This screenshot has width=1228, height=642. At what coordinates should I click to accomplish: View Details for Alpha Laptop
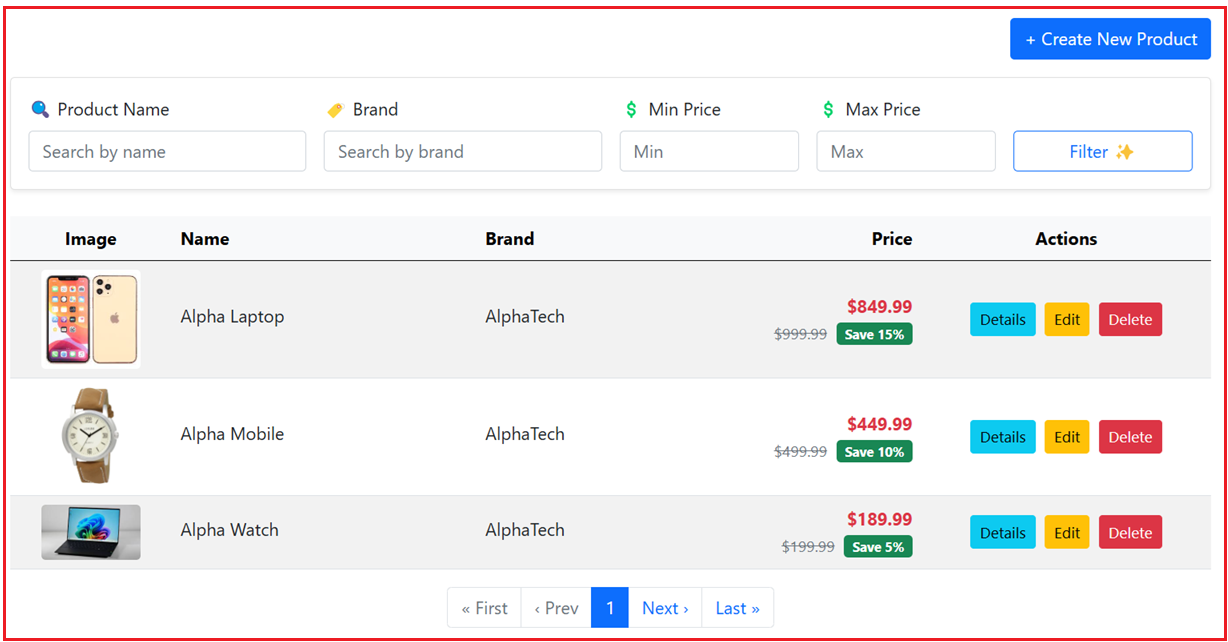[x=1003, y=320]
